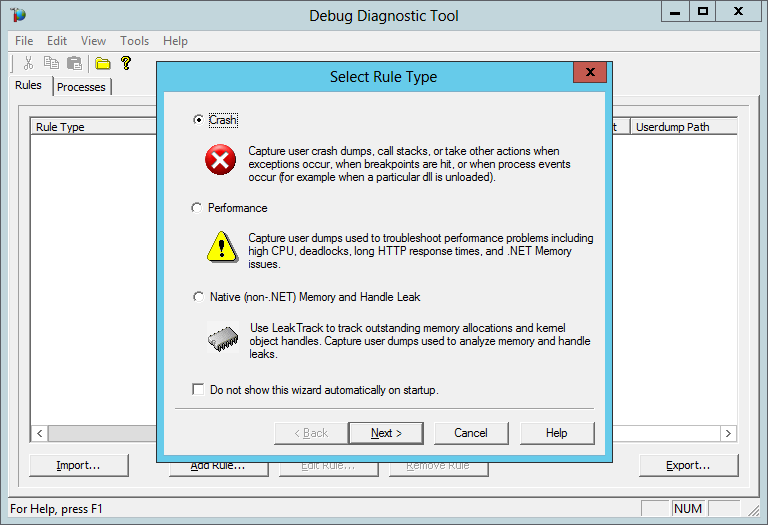
Task: Click the 'For Help, press F1' status text
Action: pos(56,509)
